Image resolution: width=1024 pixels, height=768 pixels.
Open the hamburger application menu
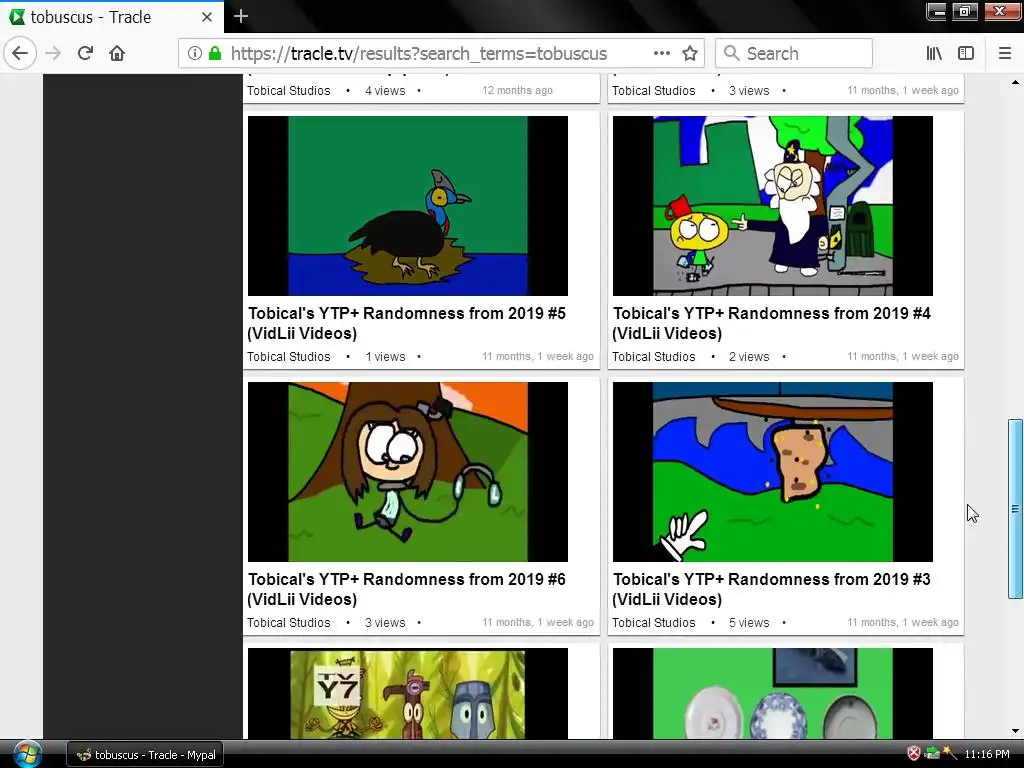[1005, 53]
